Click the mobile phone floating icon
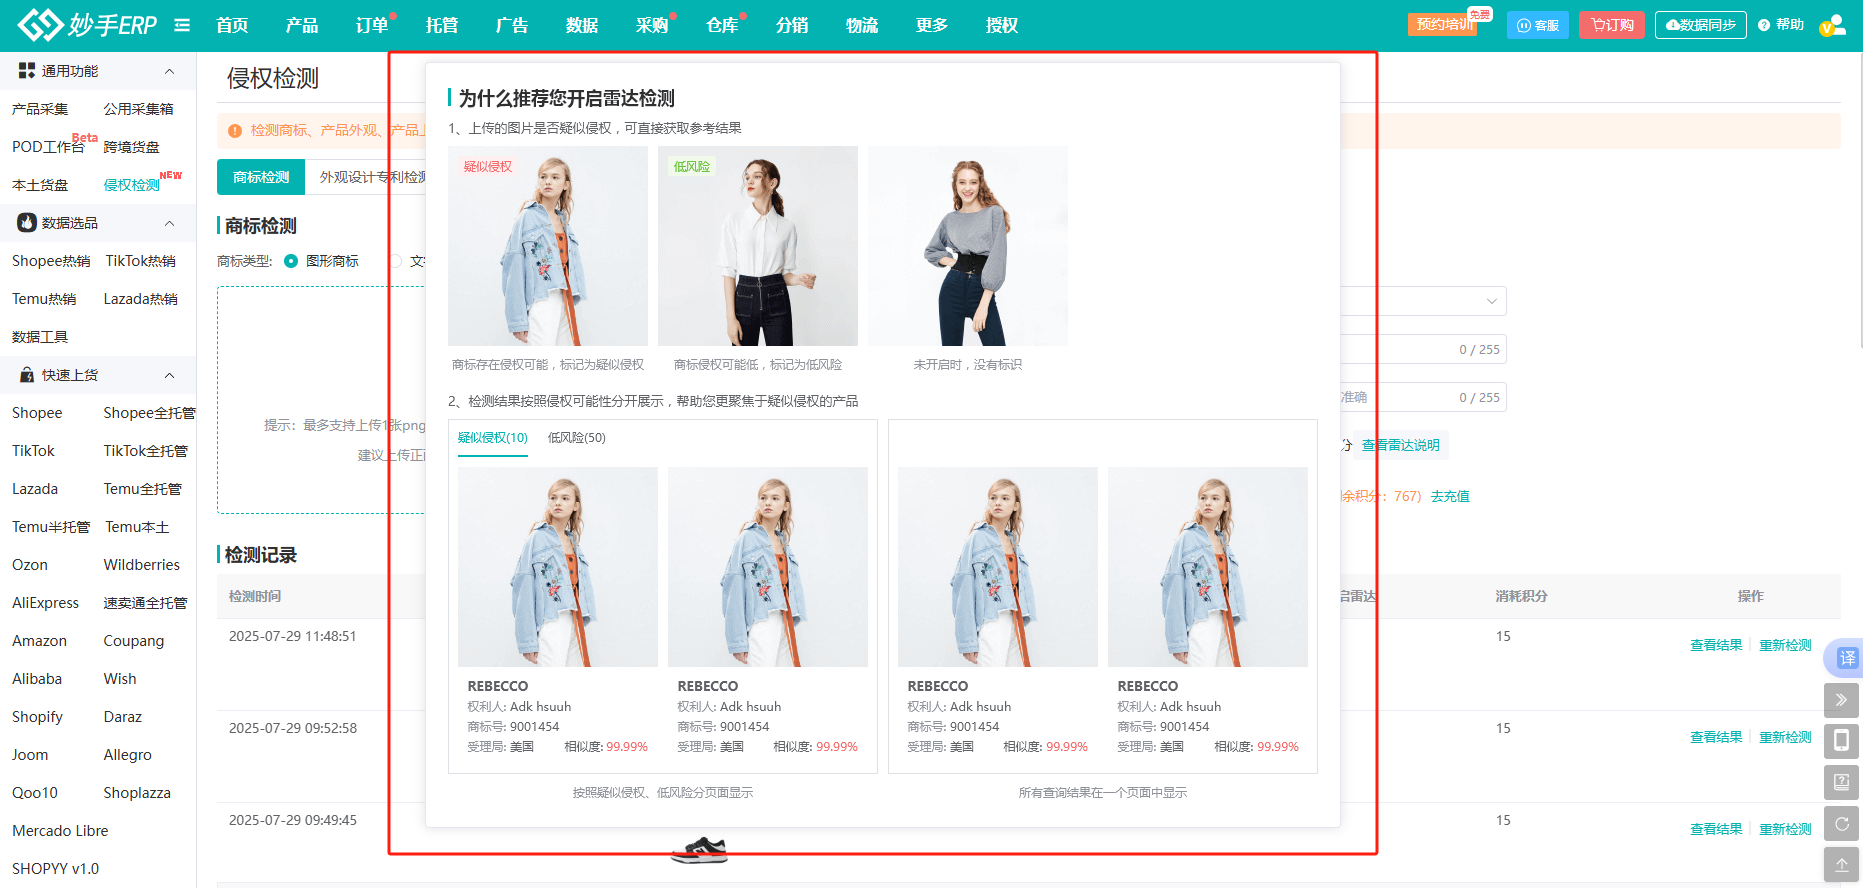1863x888 pixels. (1841, 741)
